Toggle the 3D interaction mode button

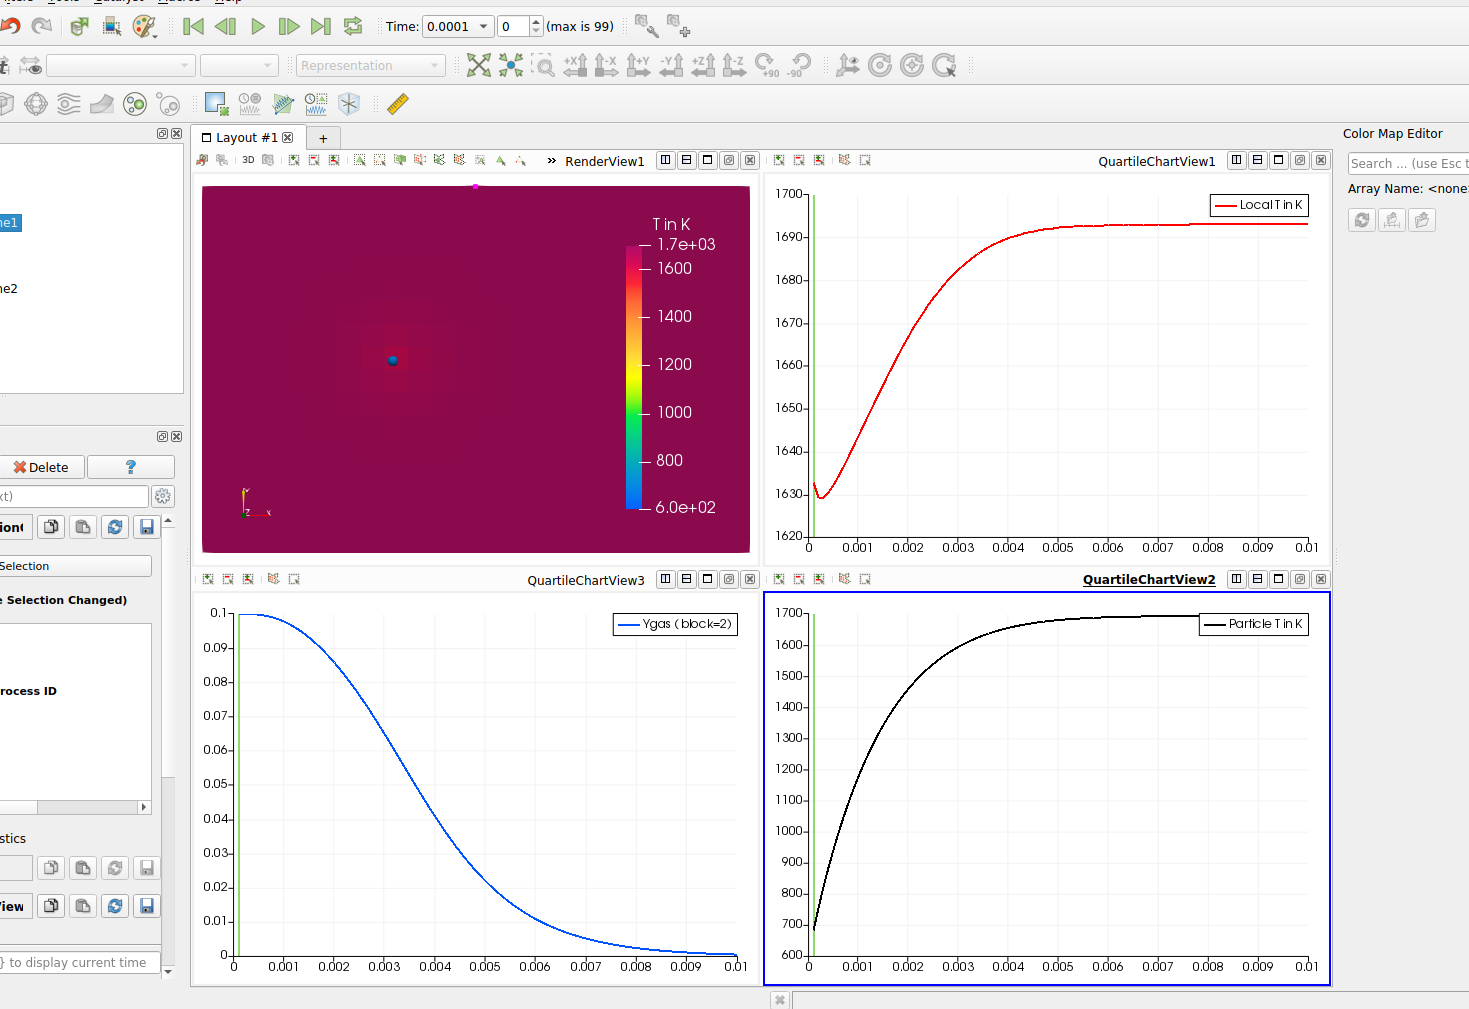pyautogui.click(x=248, y=160)
